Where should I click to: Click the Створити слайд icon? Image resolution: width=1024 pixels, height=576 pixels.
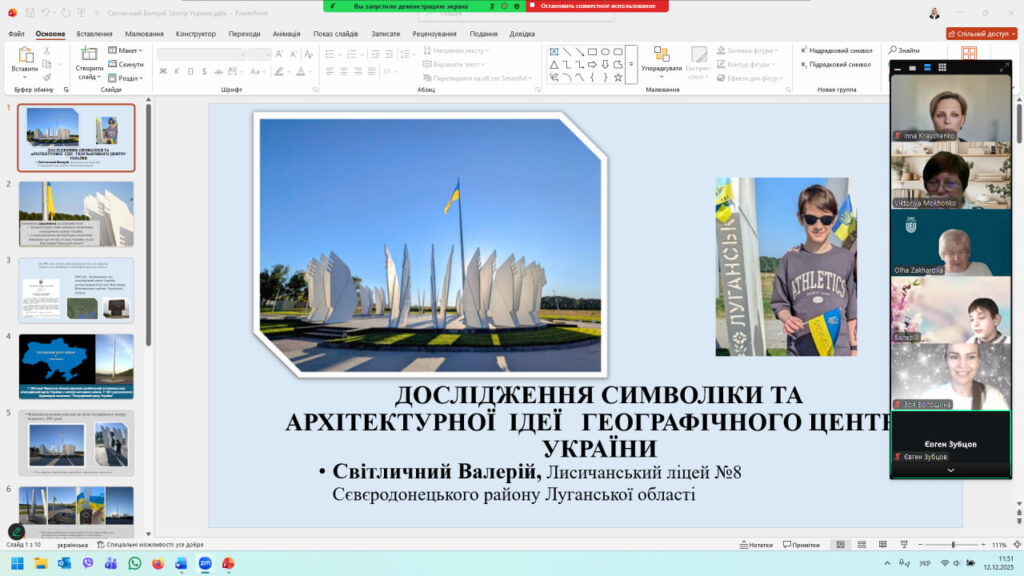coord(89,55)
